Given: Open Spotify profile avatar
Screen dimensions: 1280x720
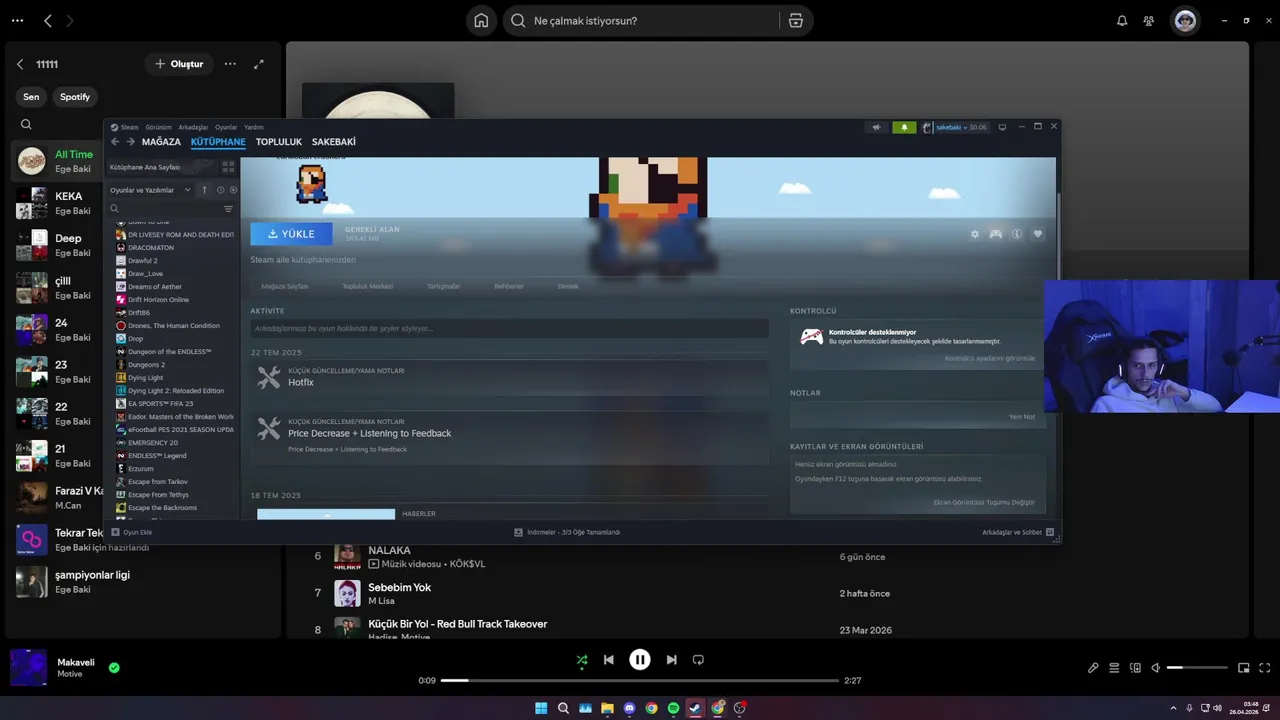Looking at the screenshot, I should [1185, 21].
